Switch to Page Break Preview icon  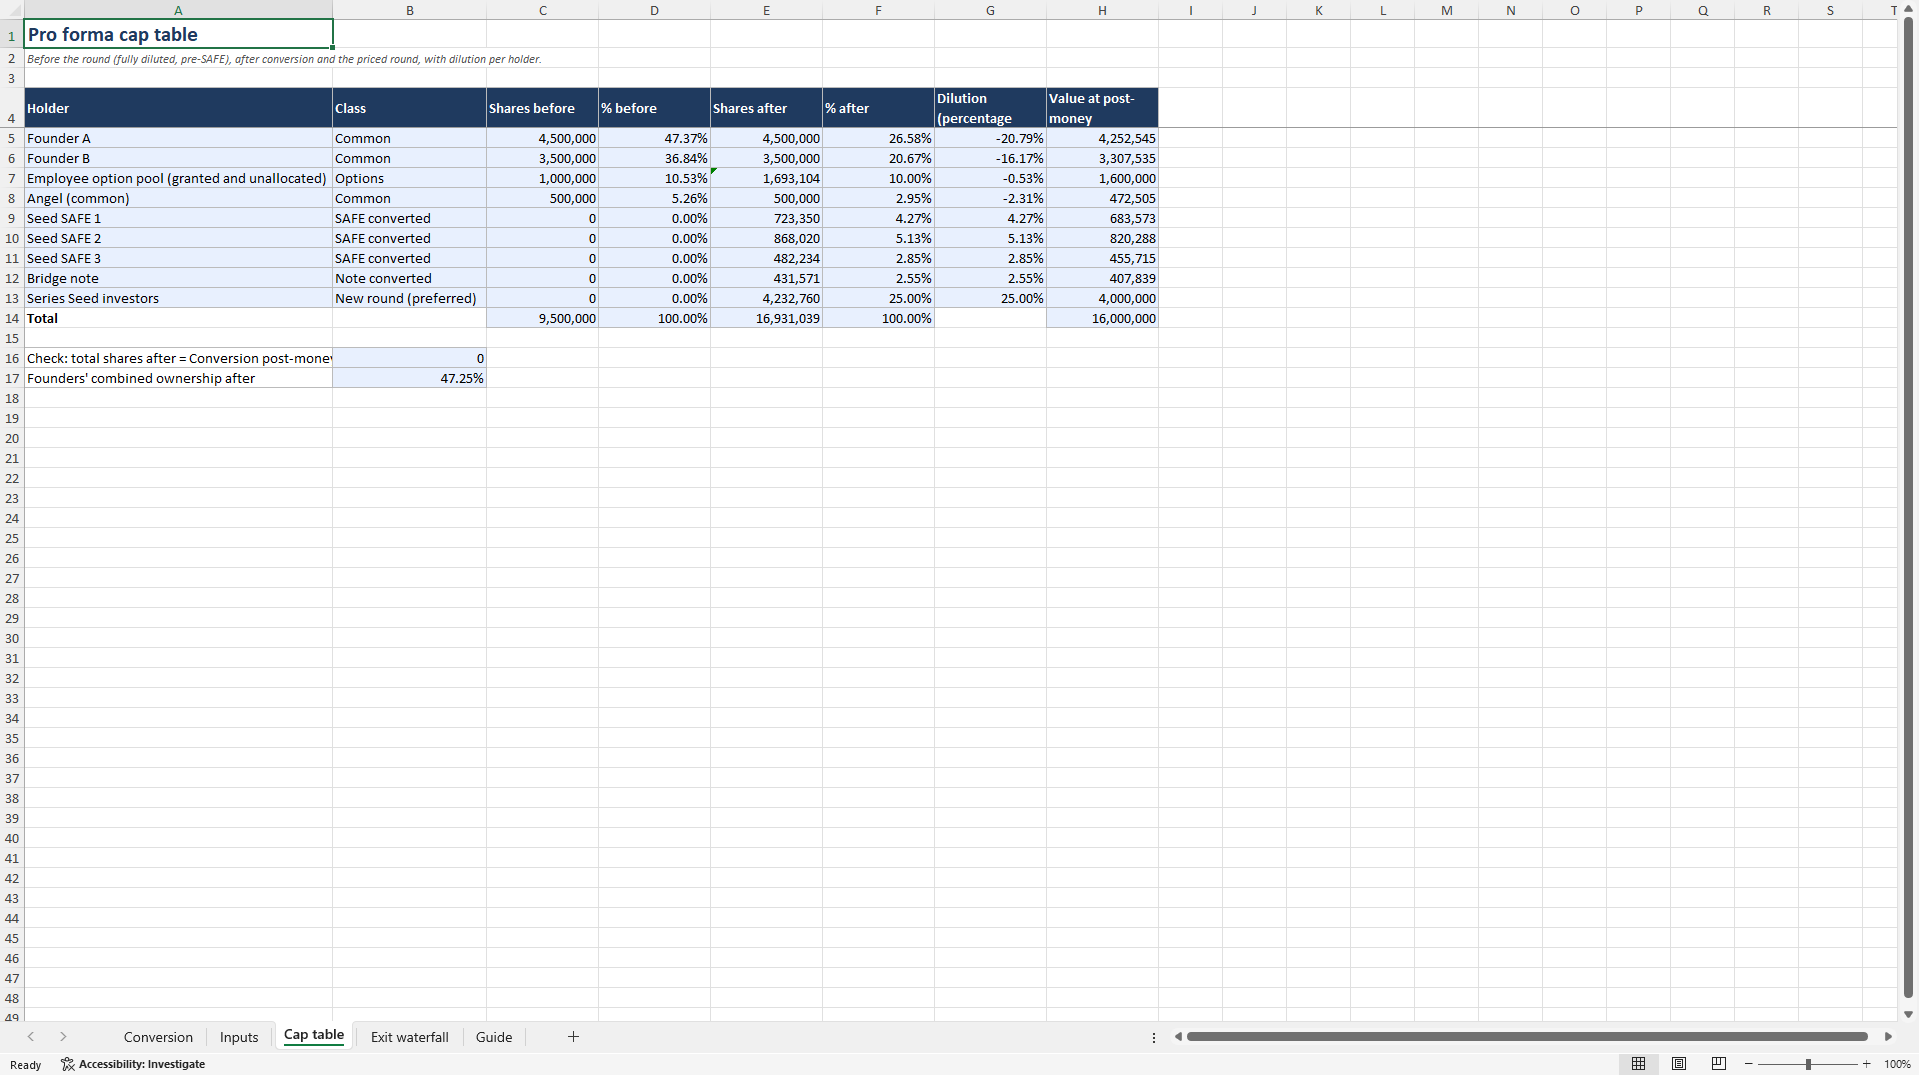coord(1719,1064)
